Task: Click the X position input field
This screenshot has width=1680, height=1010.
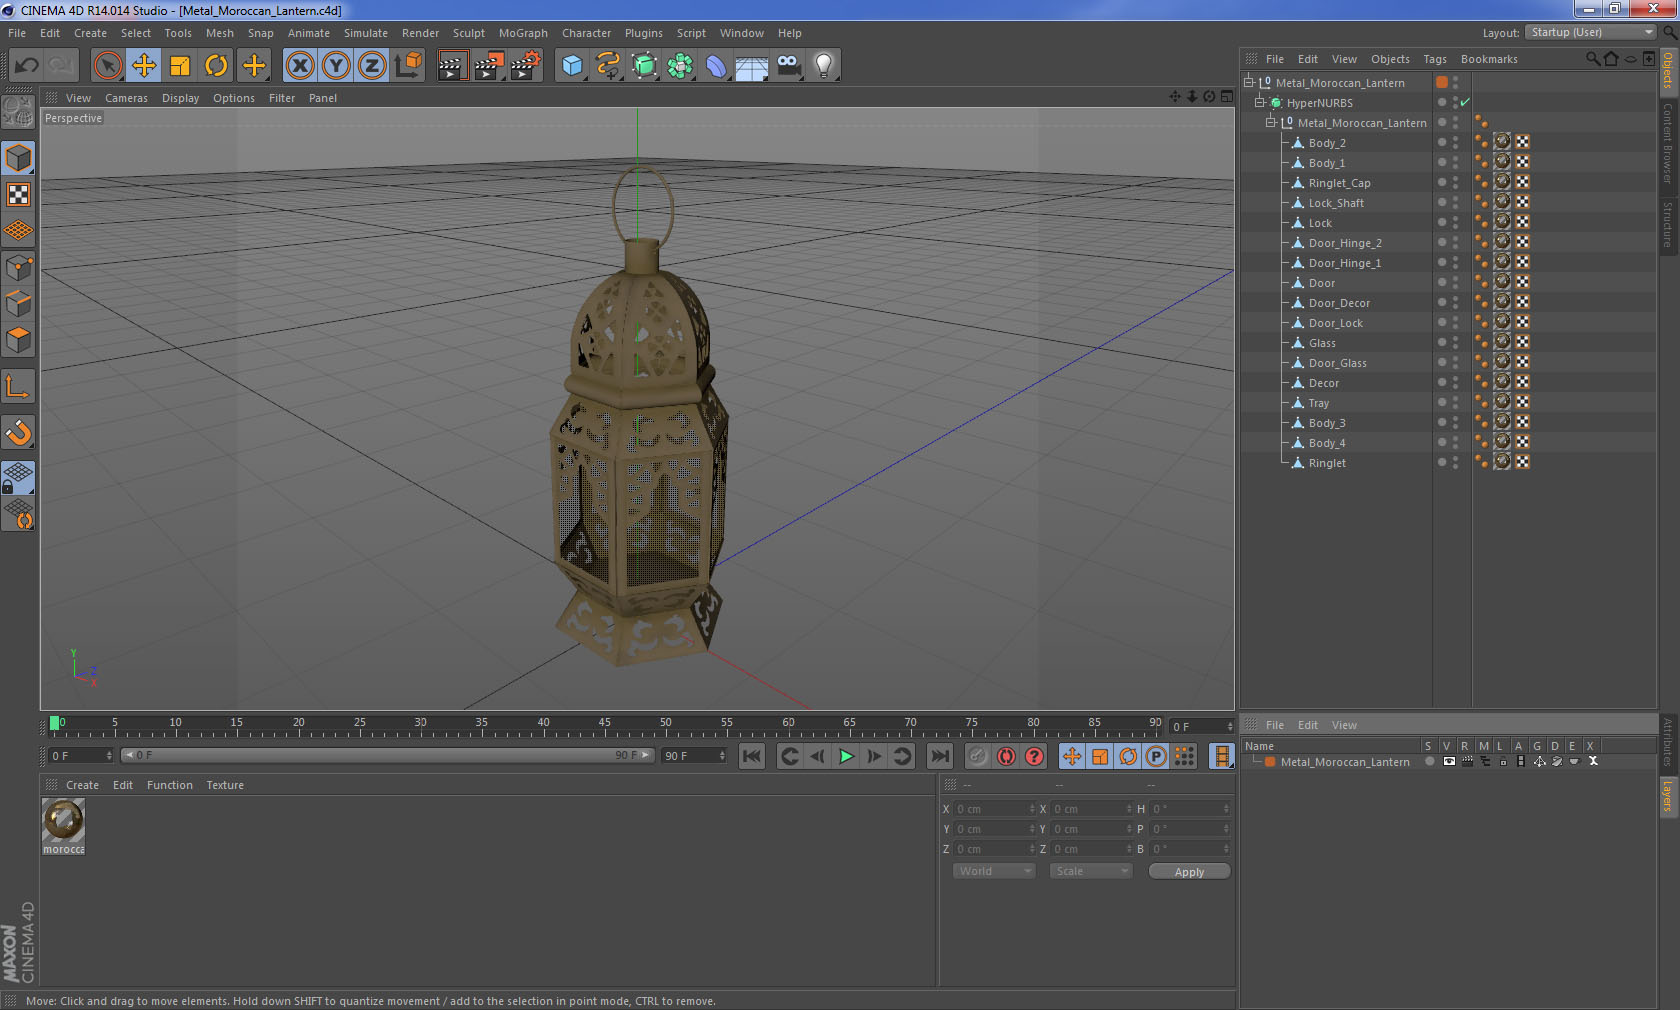Action: pos(994,809)
